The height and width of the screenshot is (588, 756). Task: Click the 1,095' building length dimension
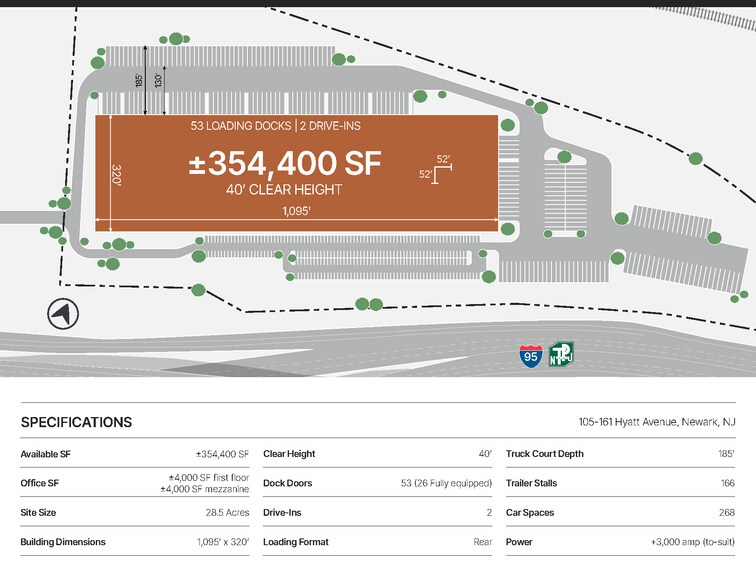point(295,211)
